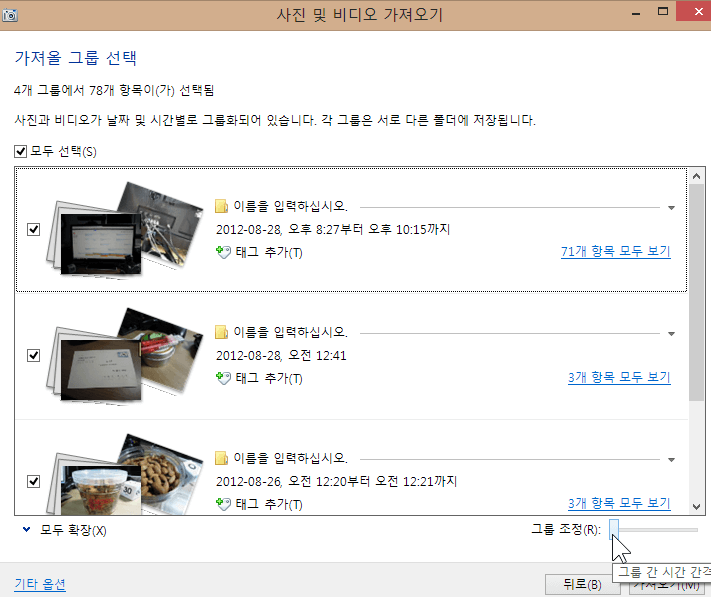
Task: Click the tag icon in the 2012-08-26 group
Action: click(x=223, y=504)
